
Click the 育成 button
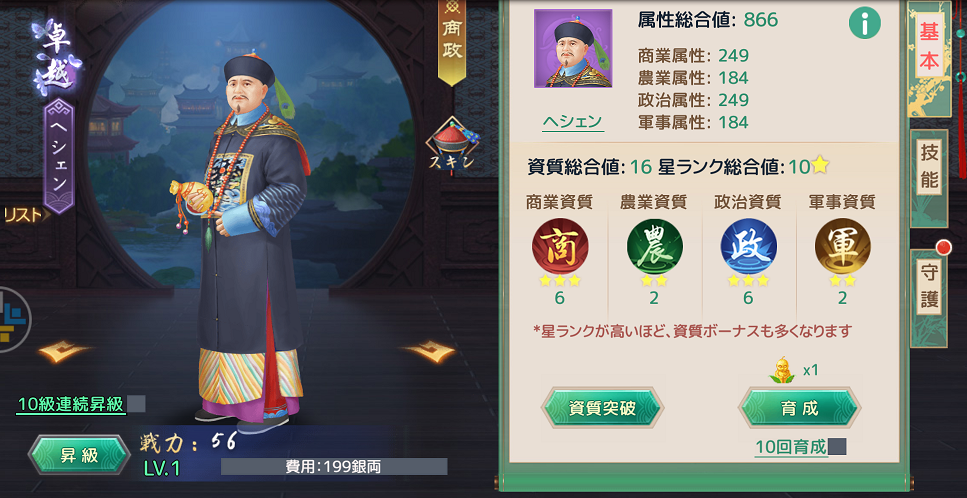[x=799, y=408]
